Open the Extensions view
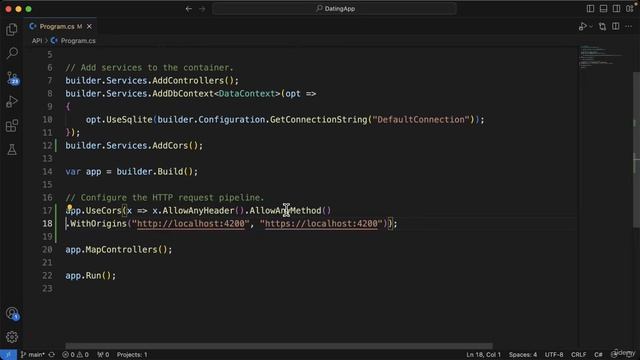The height and width of the screenshot is (360, 640). (x=12, y=126)
